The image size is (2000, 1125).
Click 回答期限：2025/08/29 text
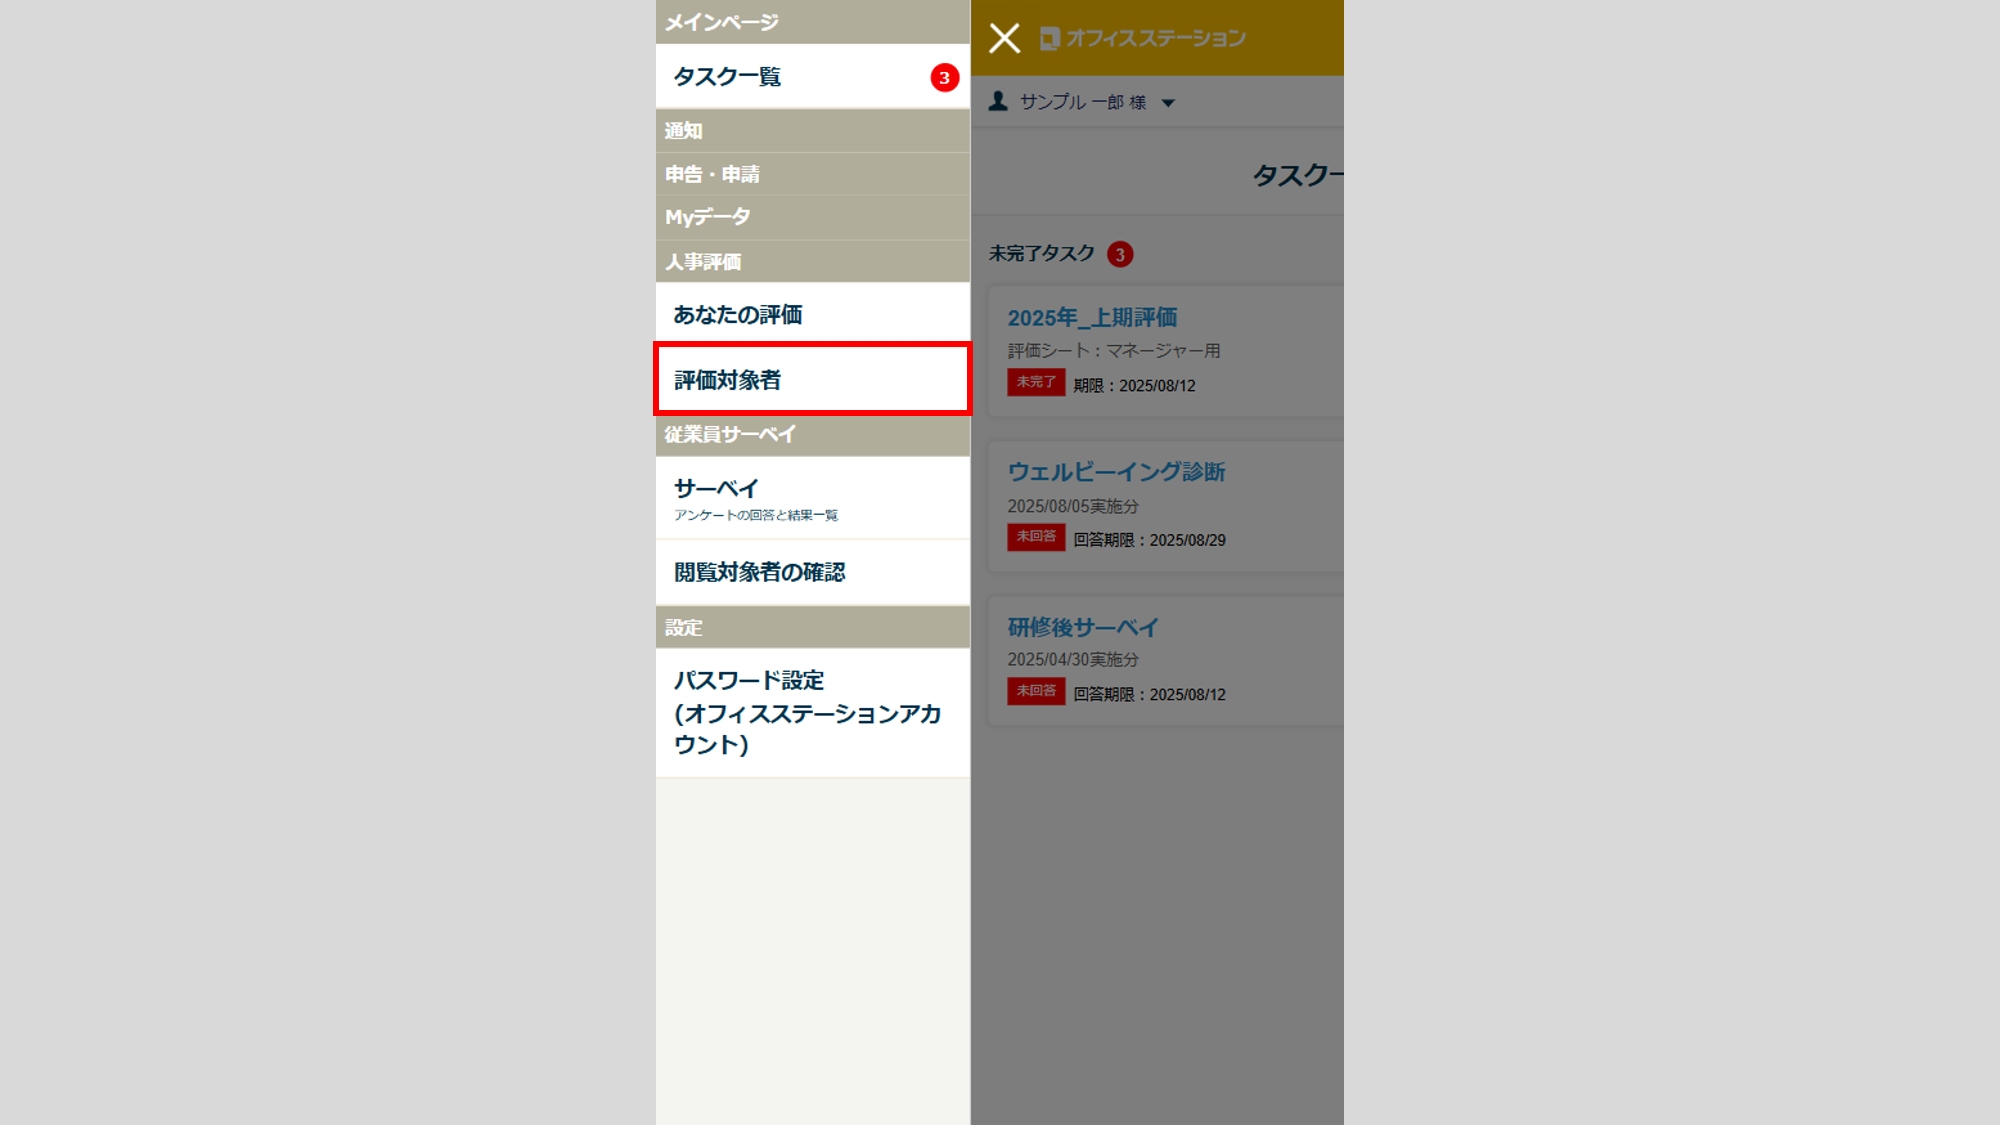click(1149, 540)
